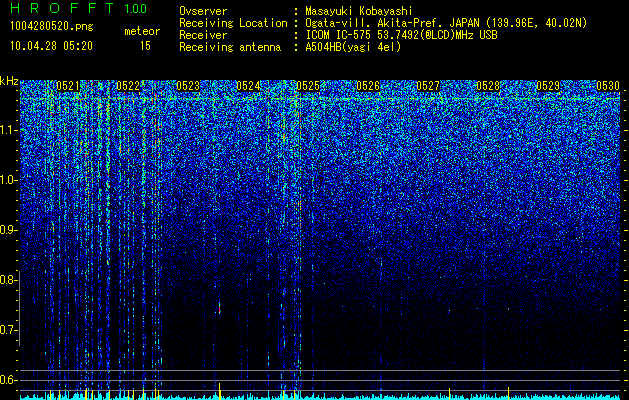Click the meteor count value 15

click(145, 46)
